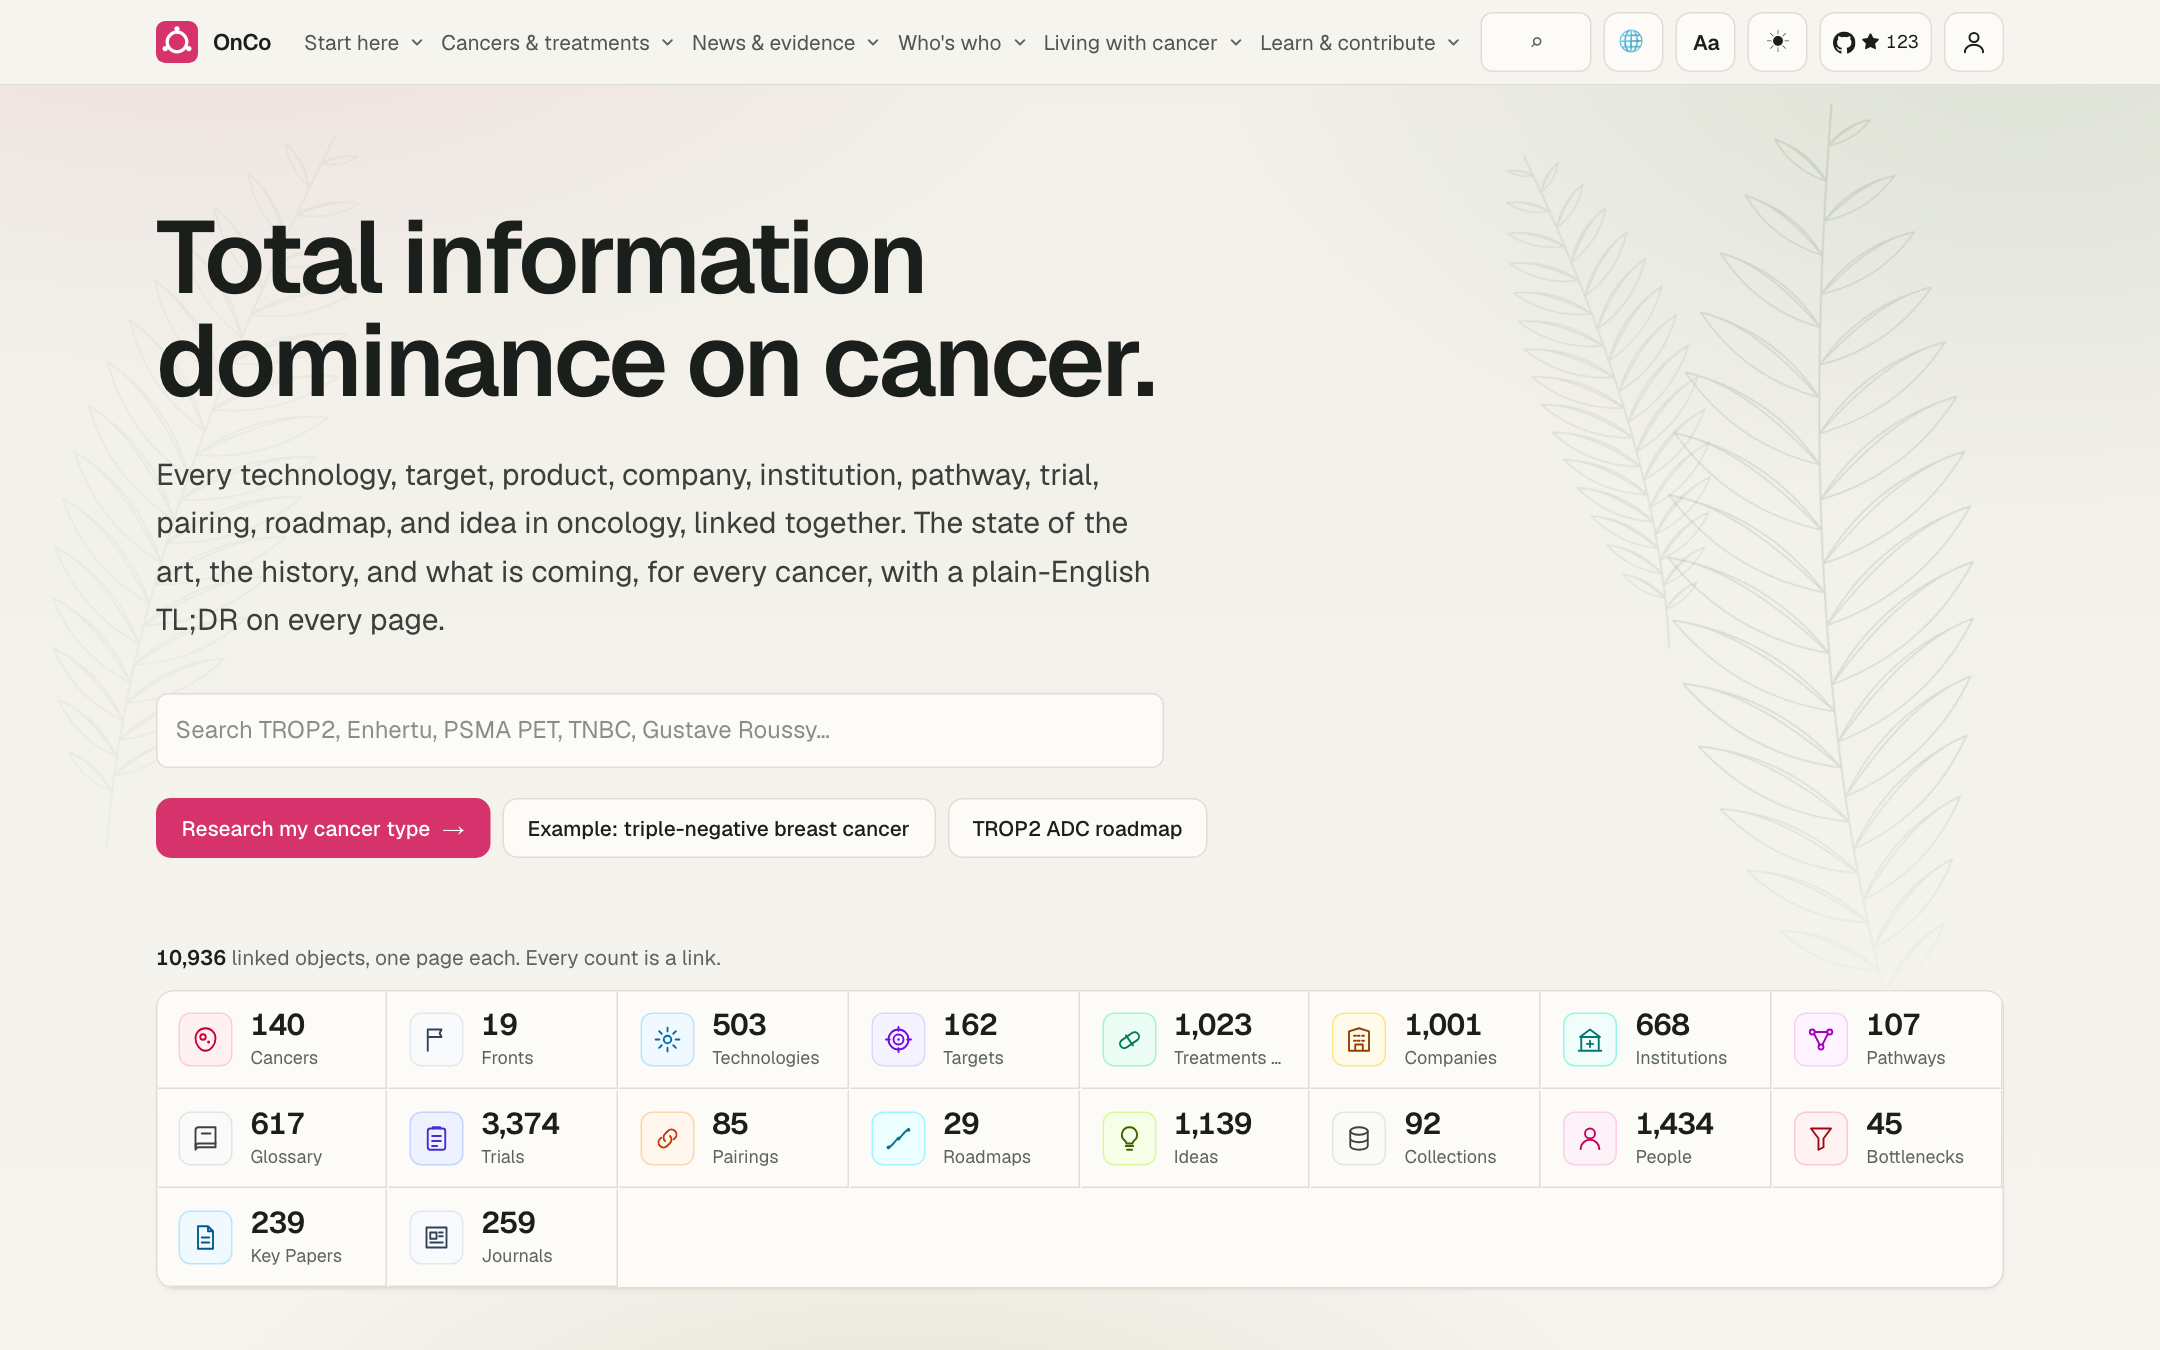Click Example: triple-negative breast cancer button

(718, 828)
